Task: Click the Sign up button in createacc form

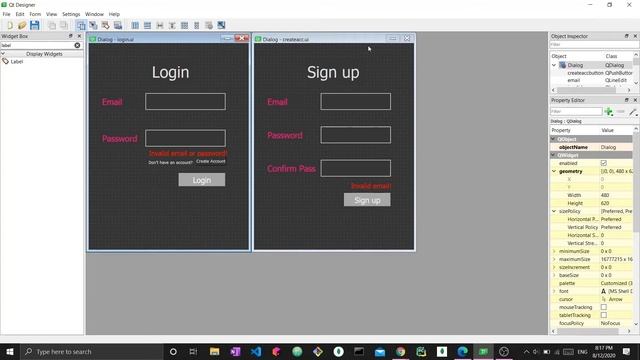Action: (x=367, y=200)
